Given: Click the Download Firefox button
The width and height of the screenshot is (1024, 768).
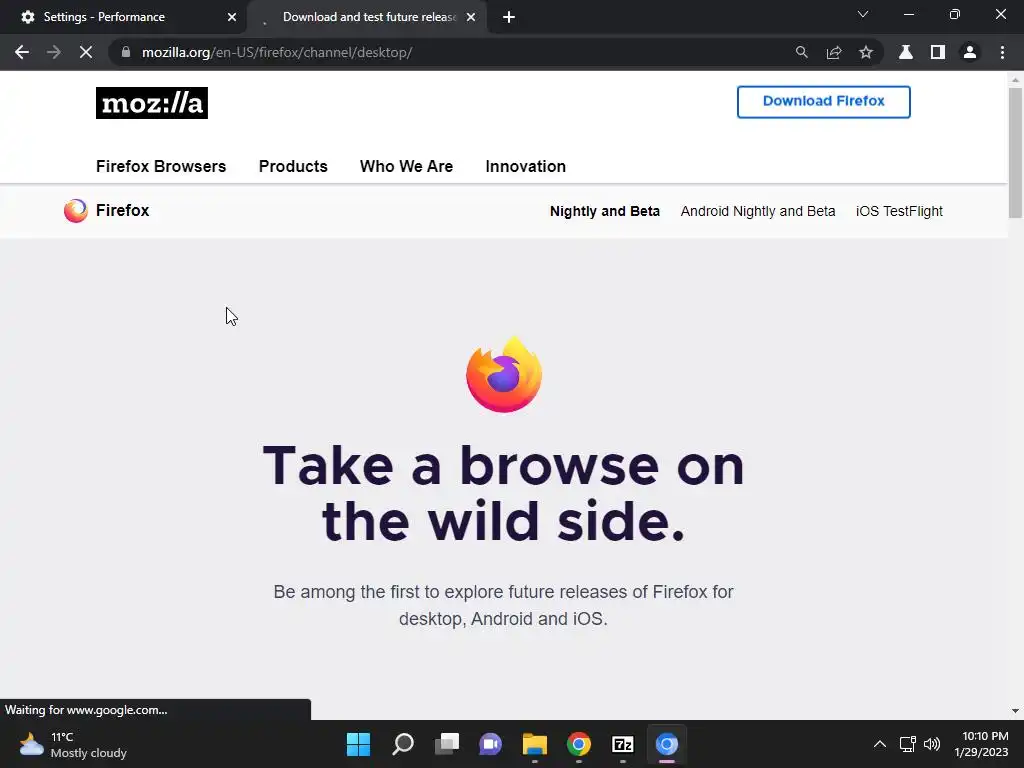Looking at the screenshot, I should coord(824,101).
